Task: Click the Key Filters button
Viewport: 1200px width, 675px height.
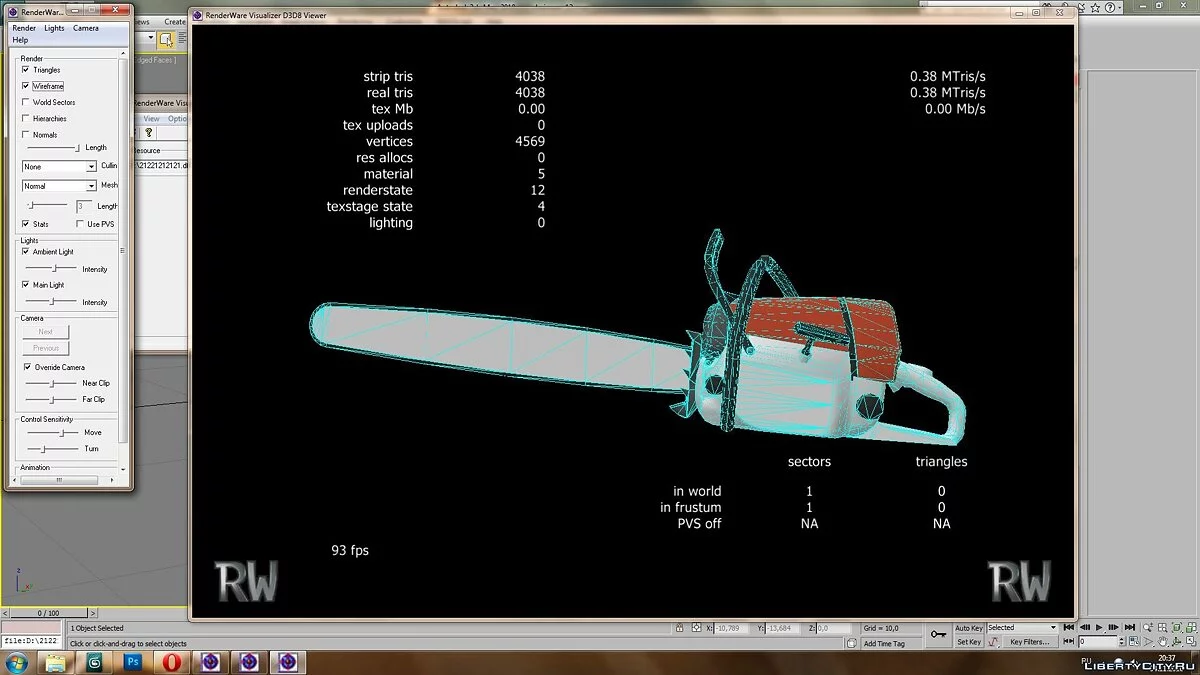Action: point(1029,642)
